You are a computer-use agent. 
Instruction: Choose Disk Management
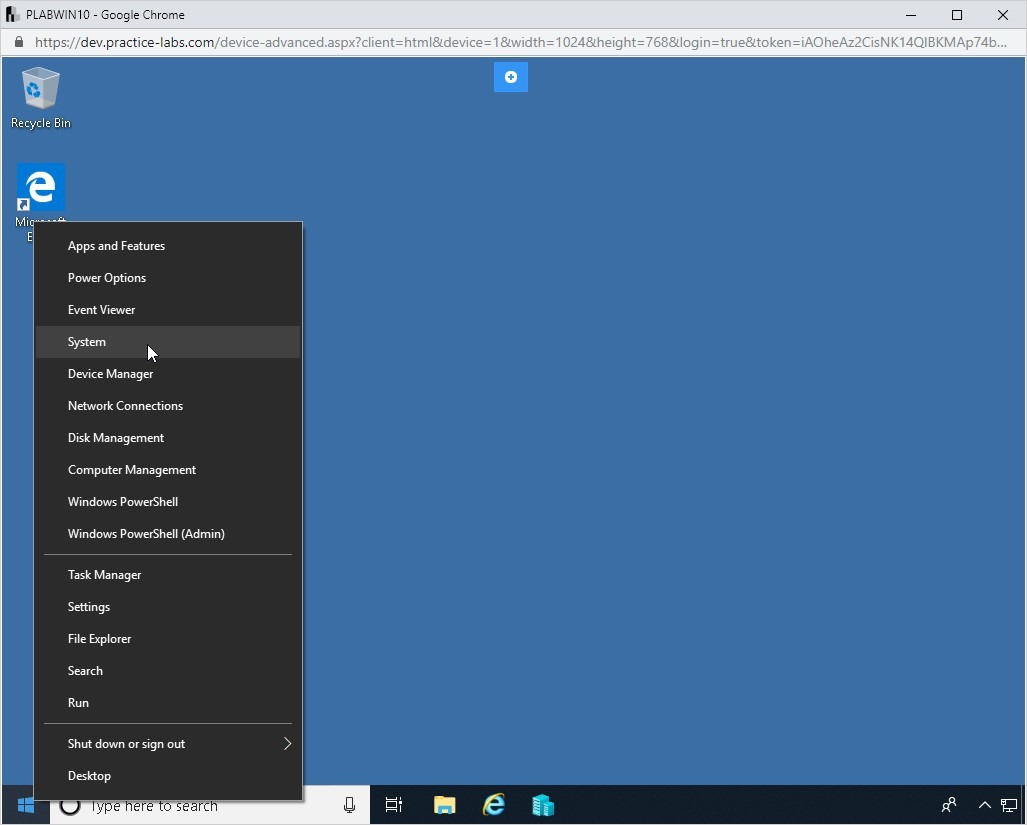(168, 439)
